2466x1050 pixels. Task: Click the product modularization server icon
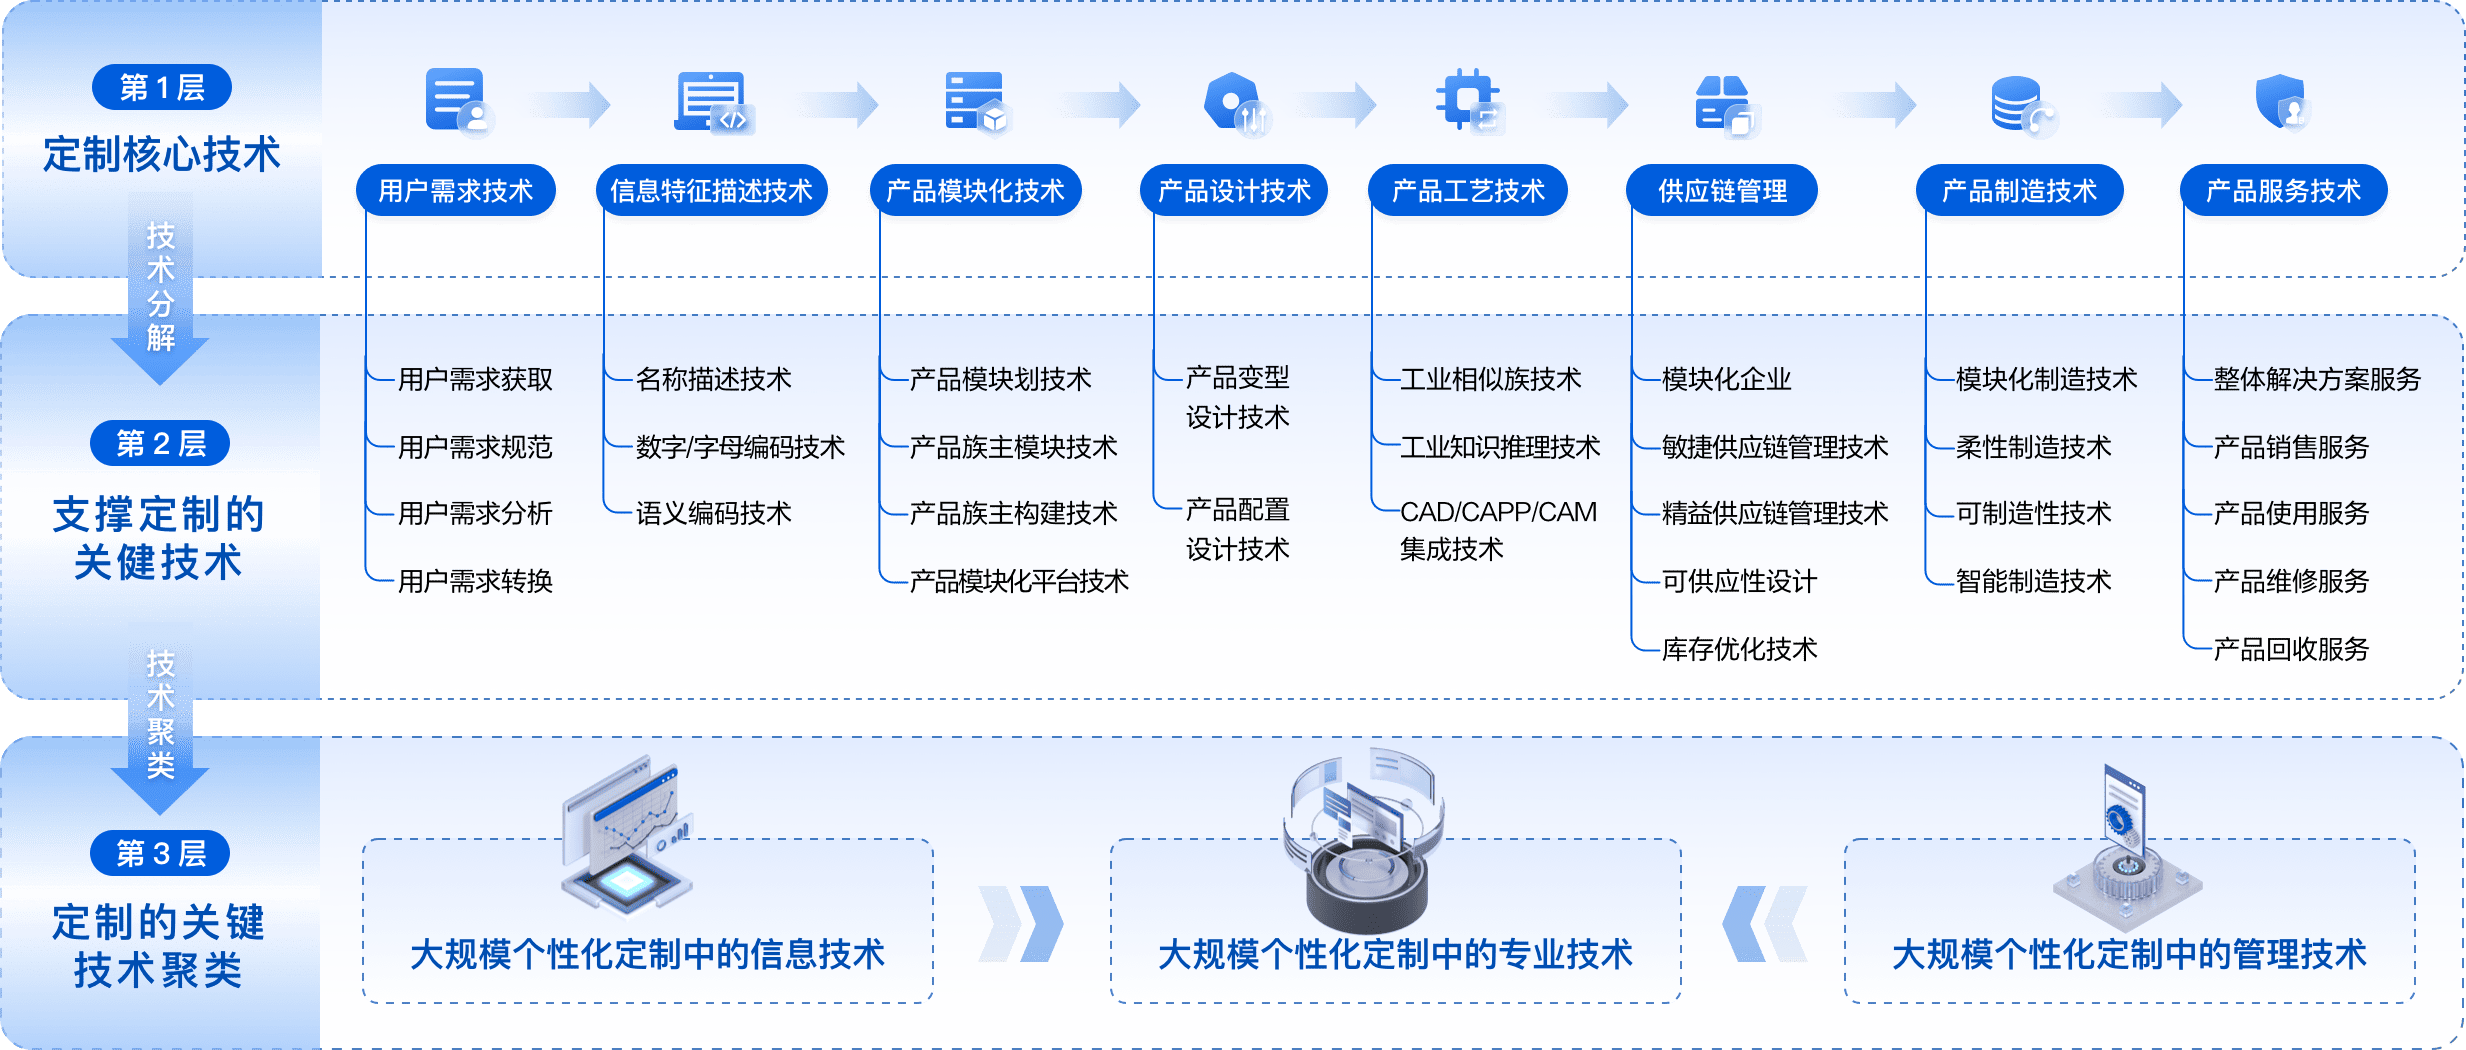coord(979,102)
